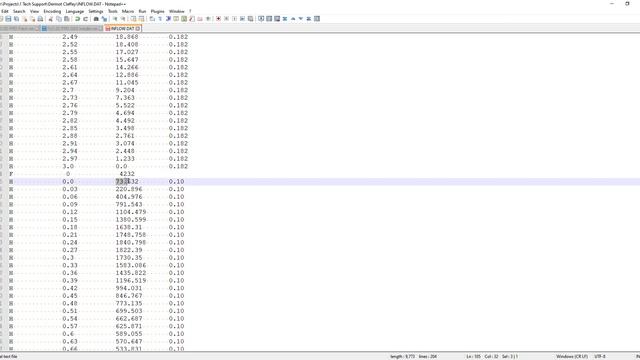Open the Encoding menu
This screenshot has height=360, width=640.
(x=52, y=11)
